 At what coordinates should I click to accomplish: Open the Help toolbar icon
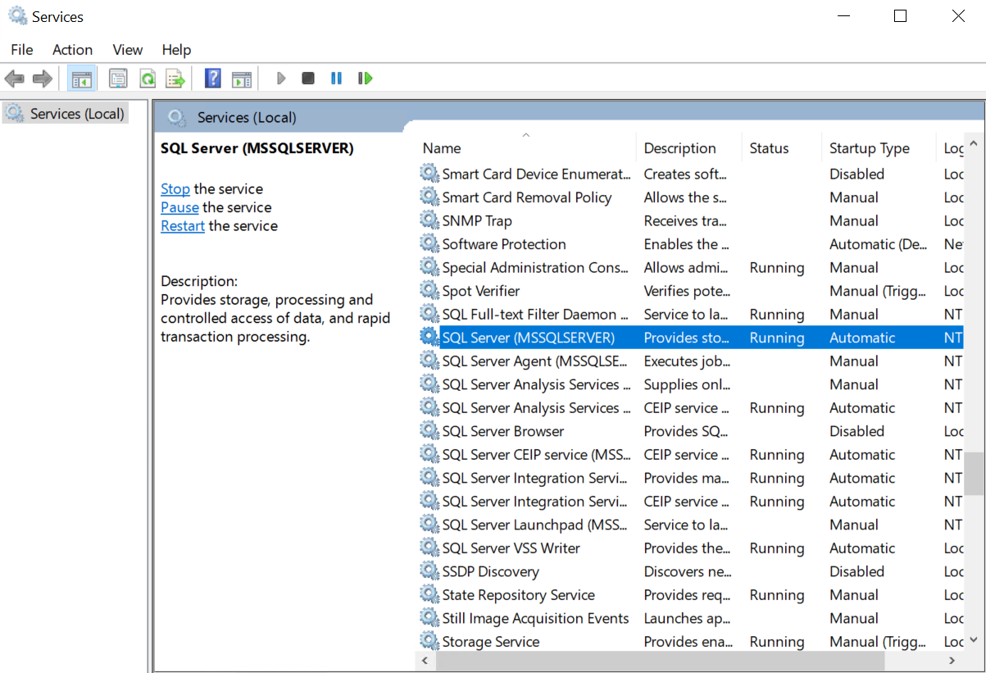(213, 79)
